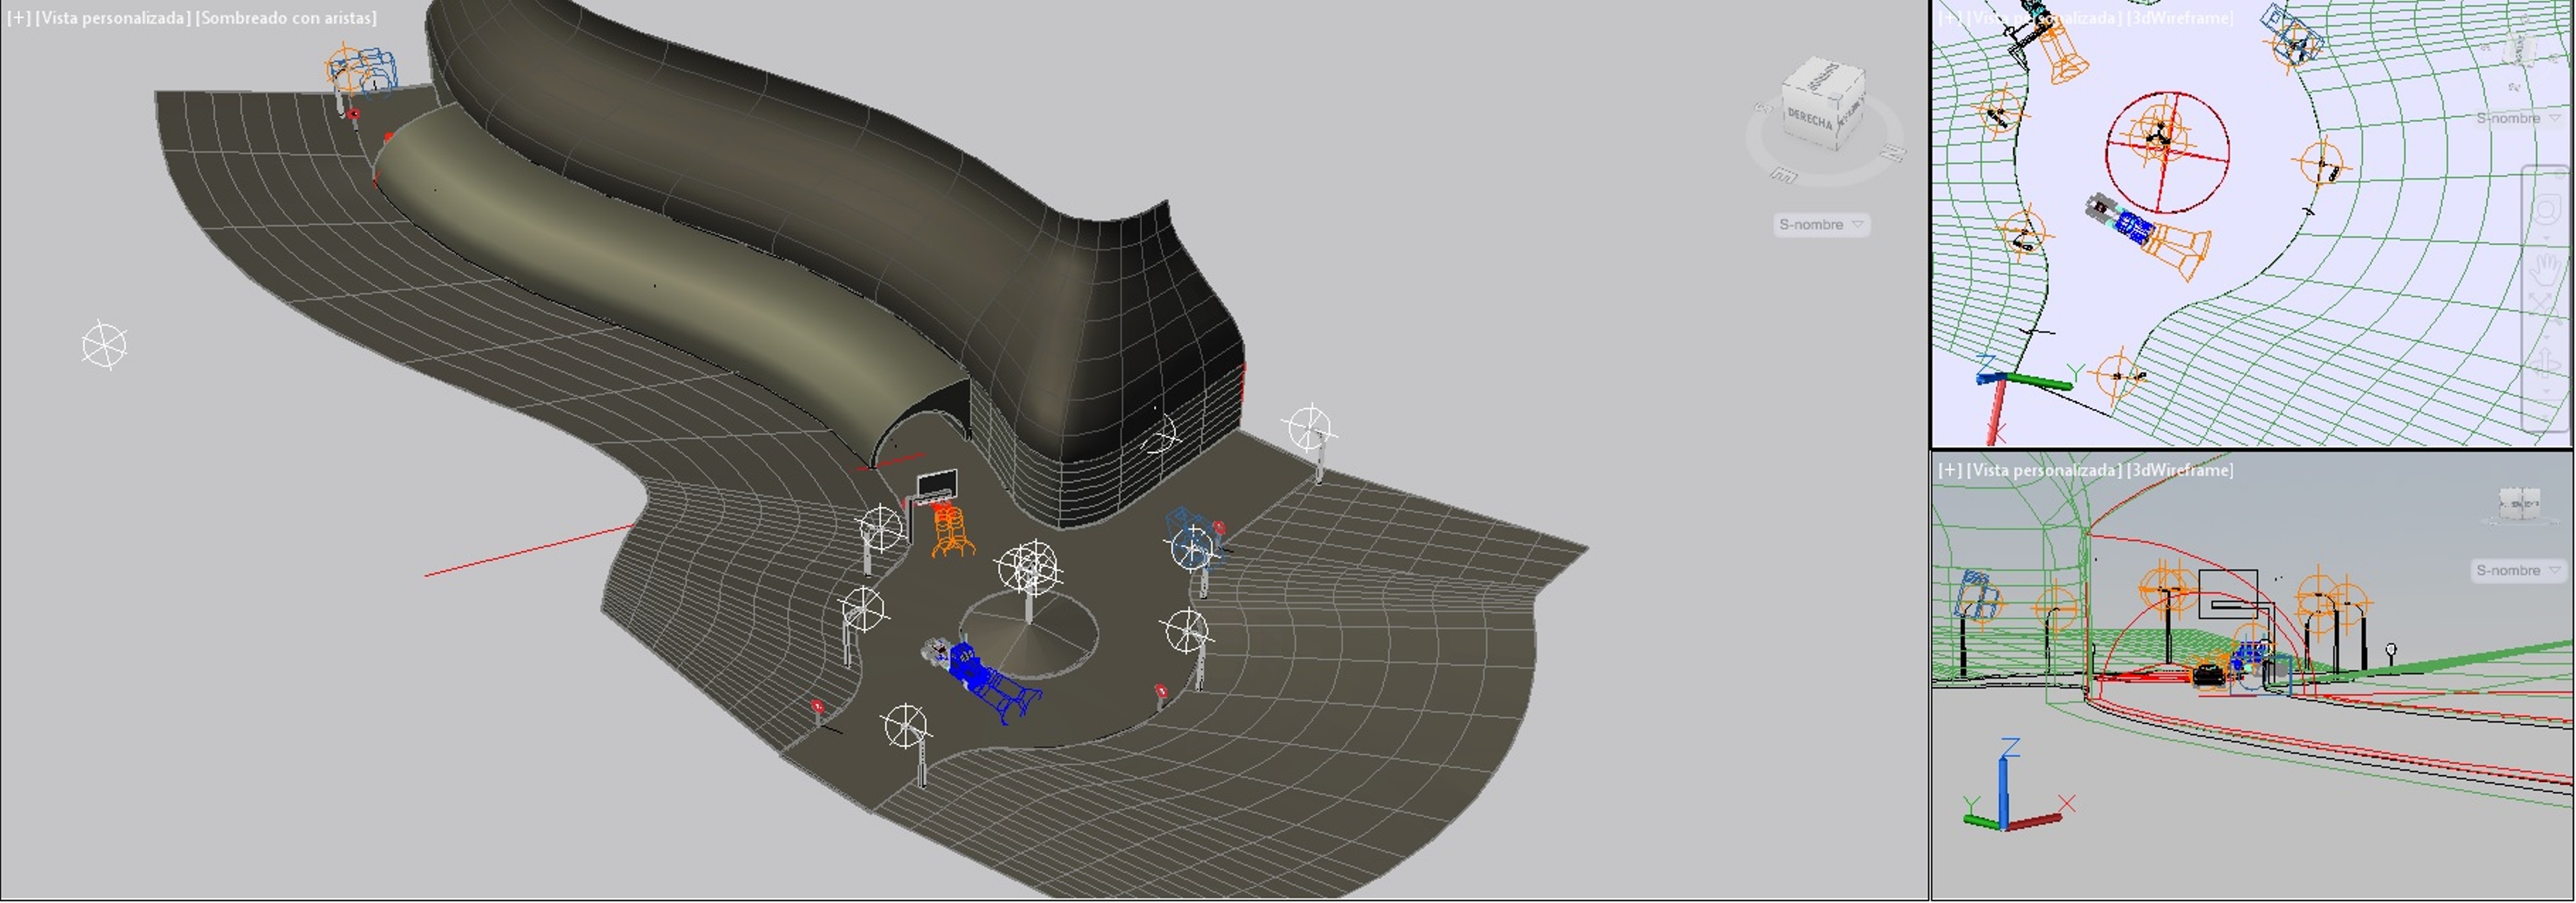2576x903 pixels.
Task: Click the S compass marker near the ViewCube
Action: click(x=1764, y=108)
